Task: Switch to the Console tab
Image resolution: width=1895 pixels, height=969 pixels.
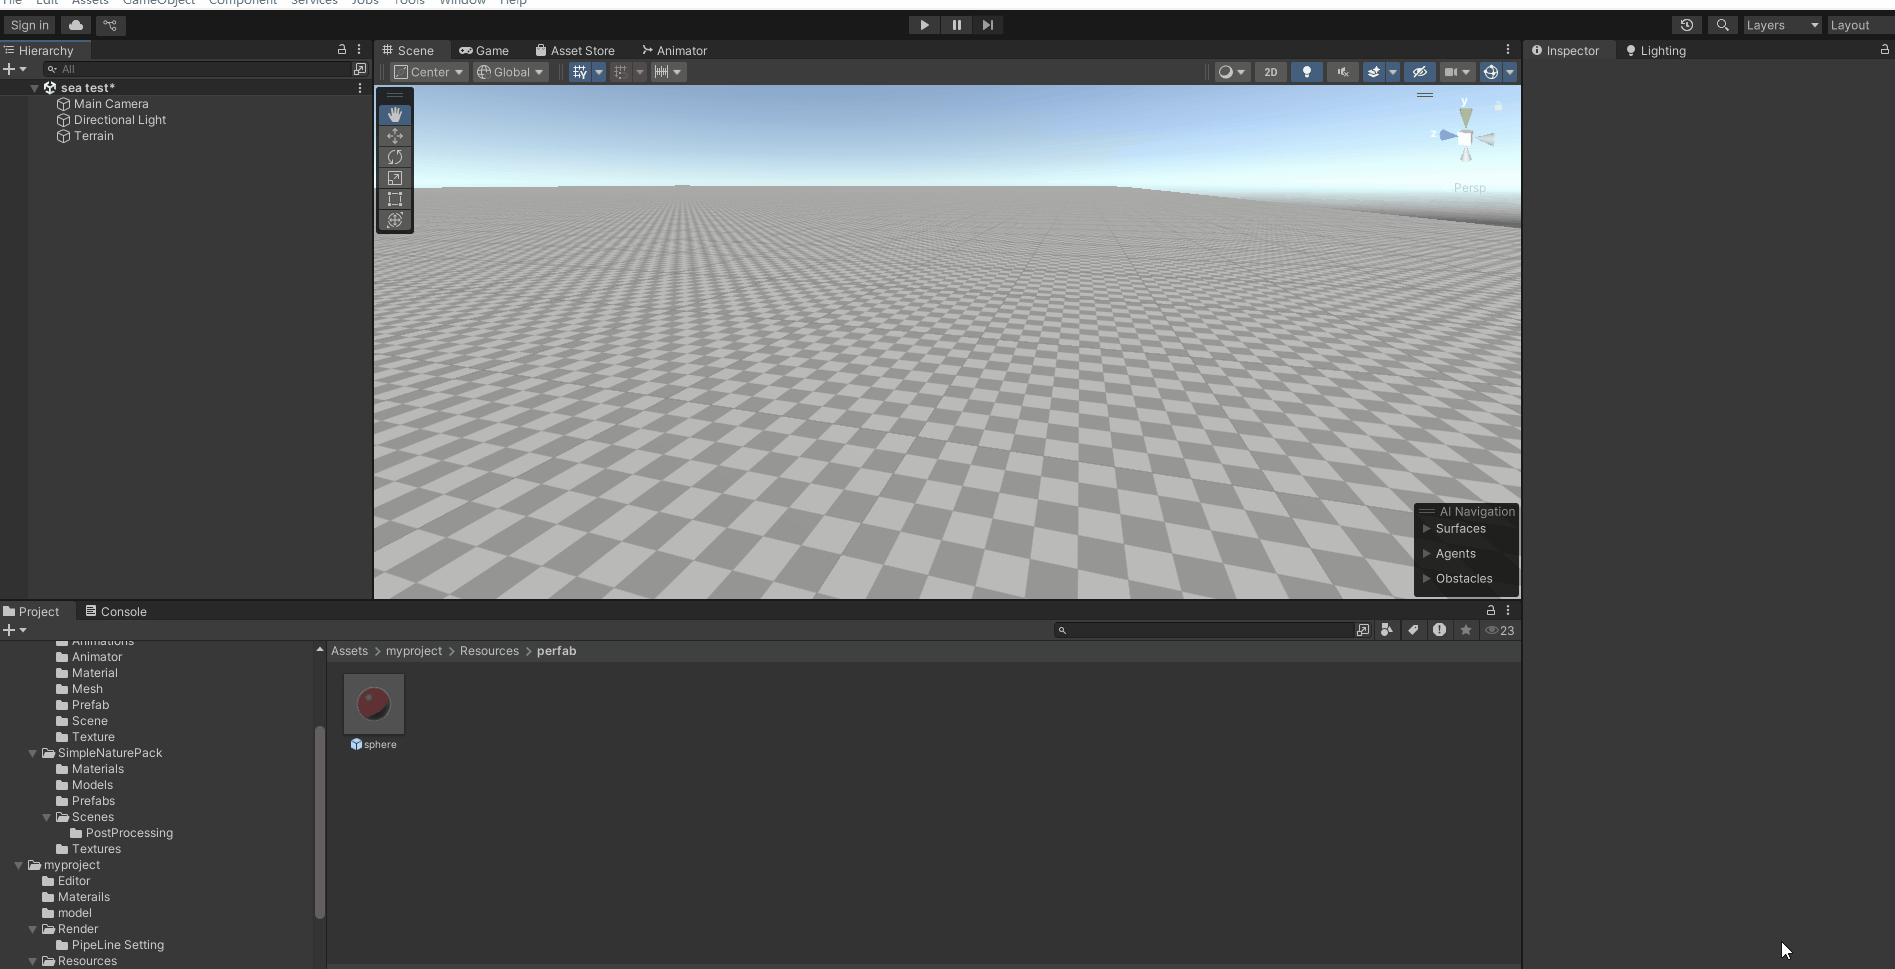Action: [x=116, y=611]
